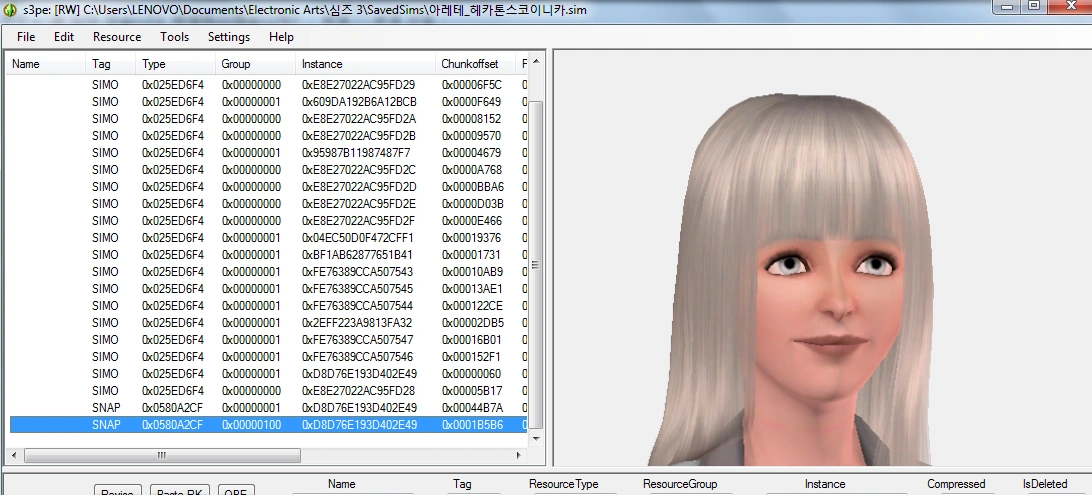Sort list by the Chunkoffset column header
This screenshot has height=495, width=1092.
click(x=476, y=64)
